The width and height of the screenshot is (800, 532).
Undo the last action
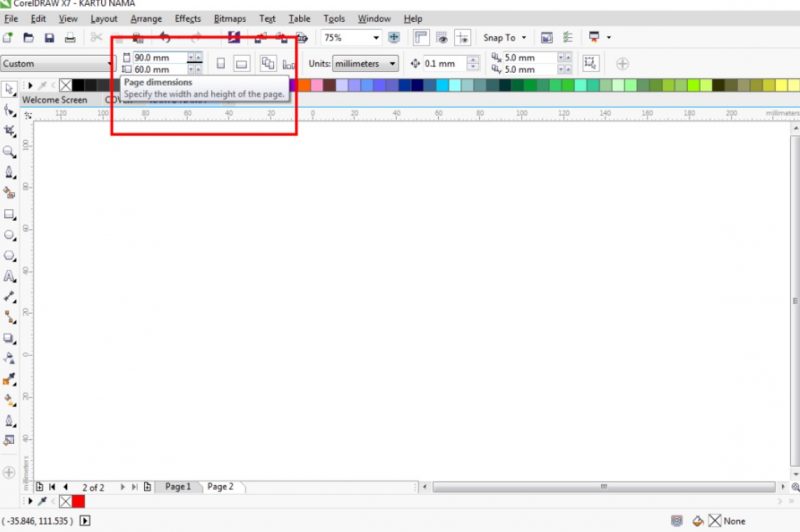click(165, 37)
